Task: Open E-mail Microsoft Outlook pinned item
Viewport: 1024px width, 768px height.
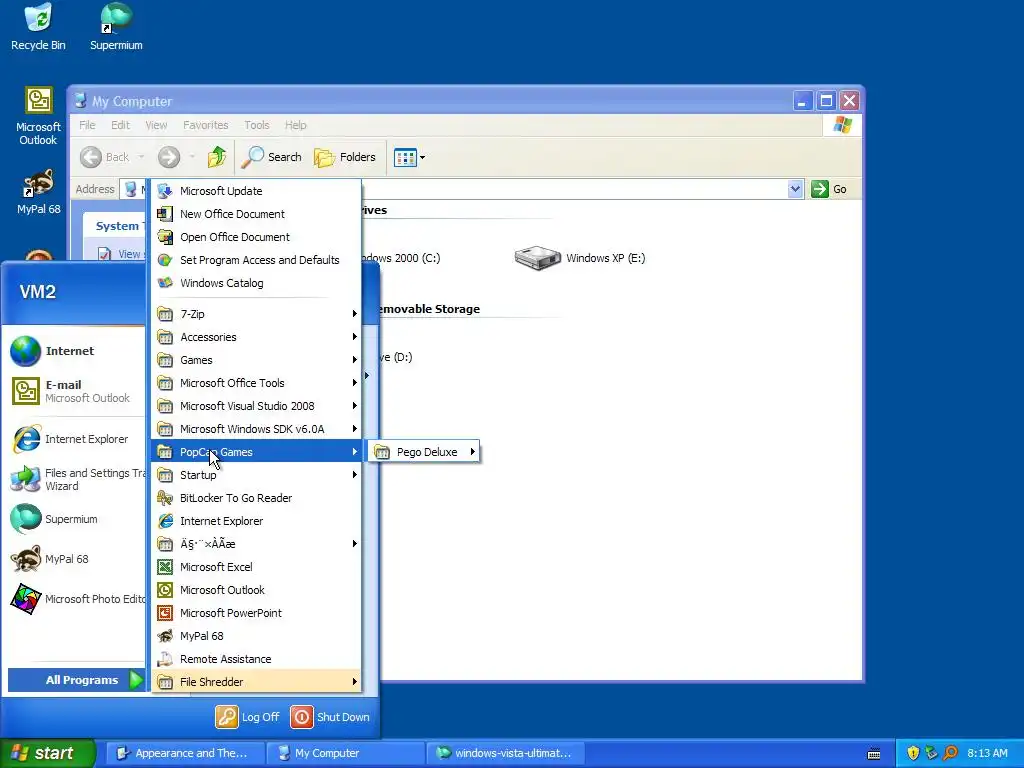Action: click(x=75, y=391)
